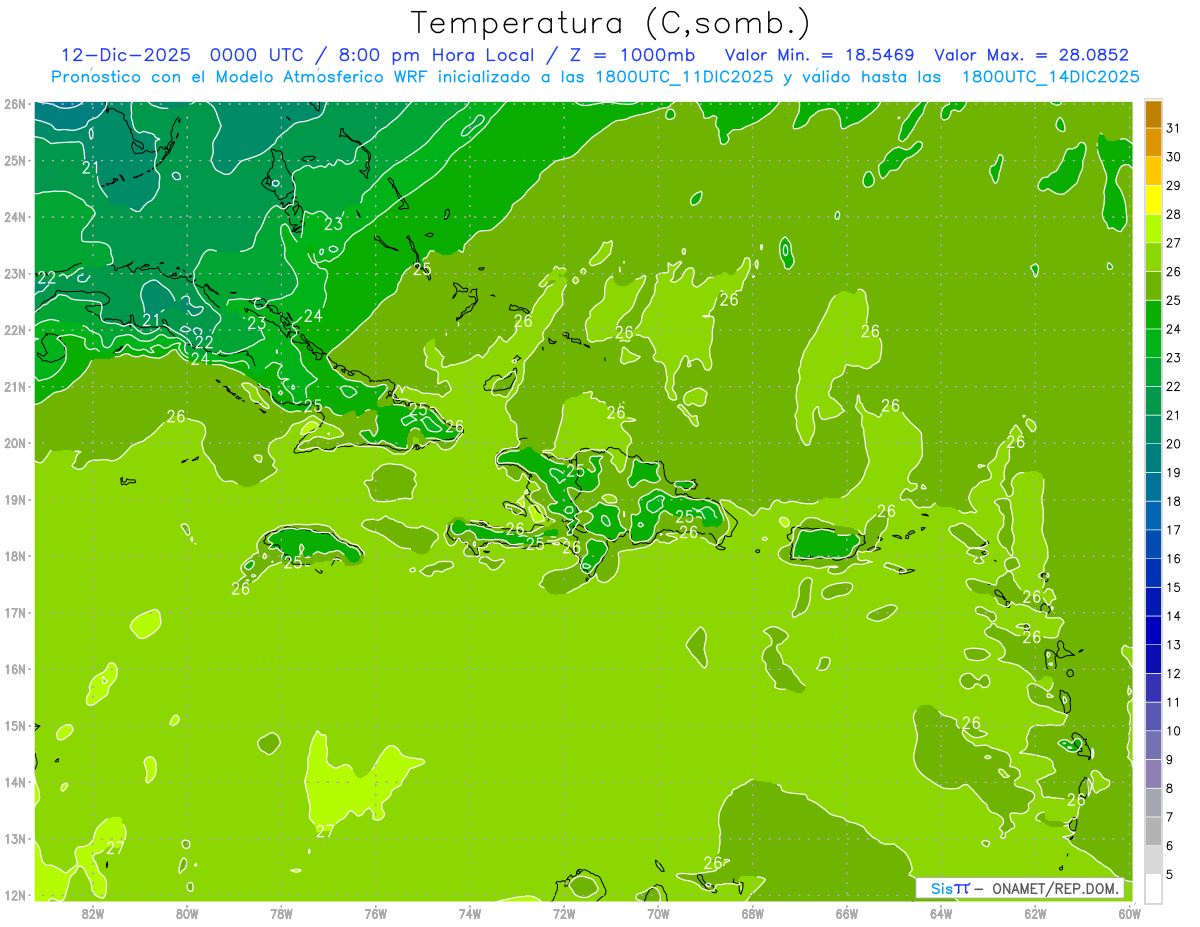Click the "14N" latitude label
1200x927 pixels.
coord(14,782)
